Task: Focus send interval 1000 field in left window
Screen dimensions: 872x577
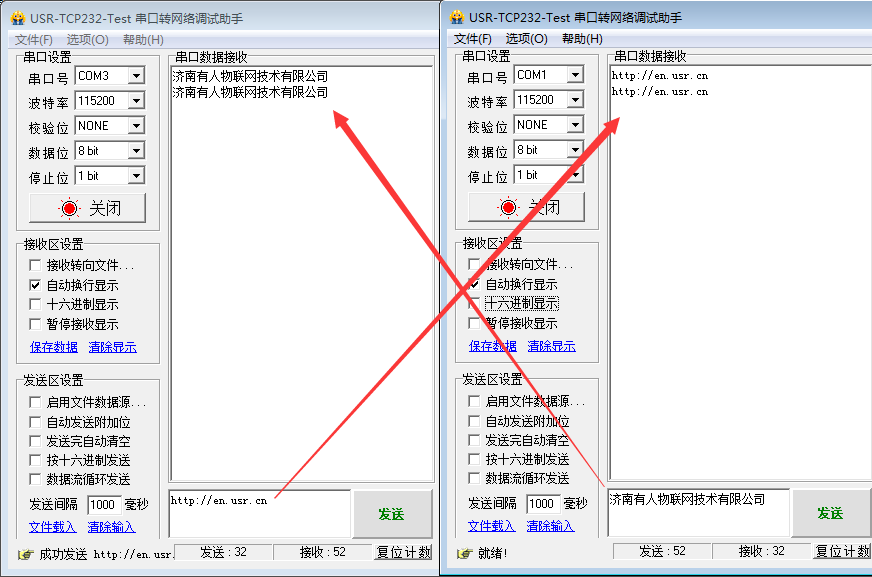Action: [104, 505]
